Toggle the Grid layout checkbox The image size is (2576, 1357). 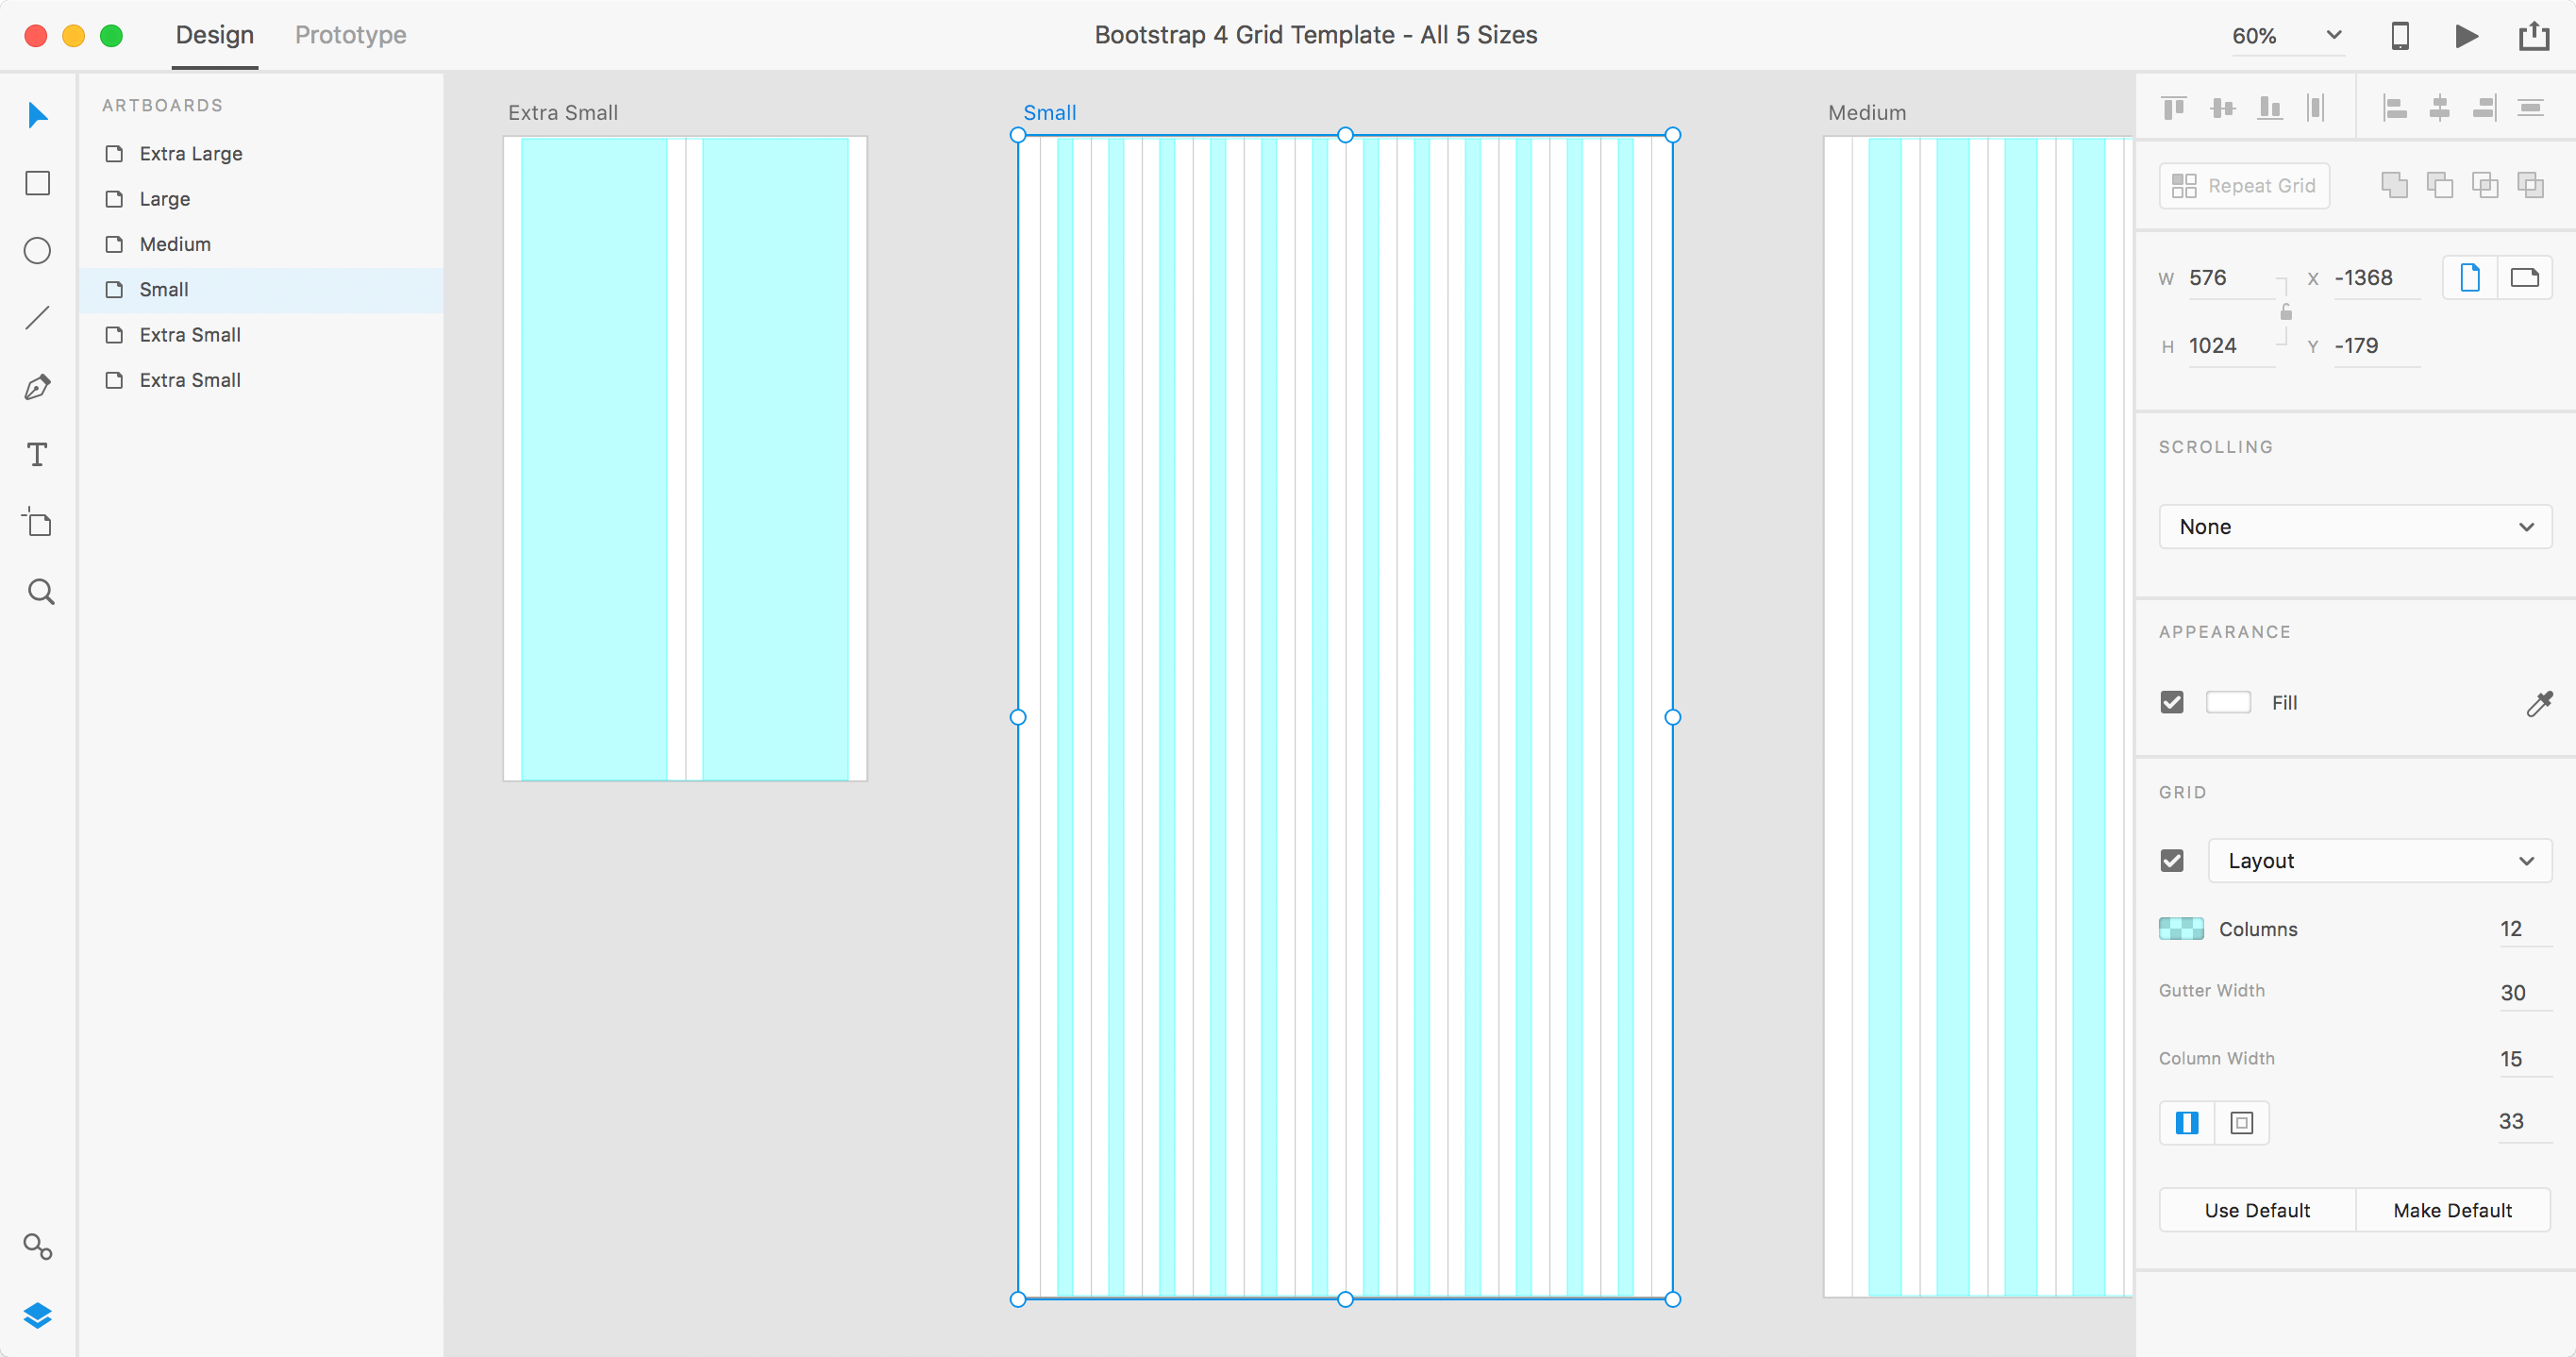click(x=2172, y=859)
